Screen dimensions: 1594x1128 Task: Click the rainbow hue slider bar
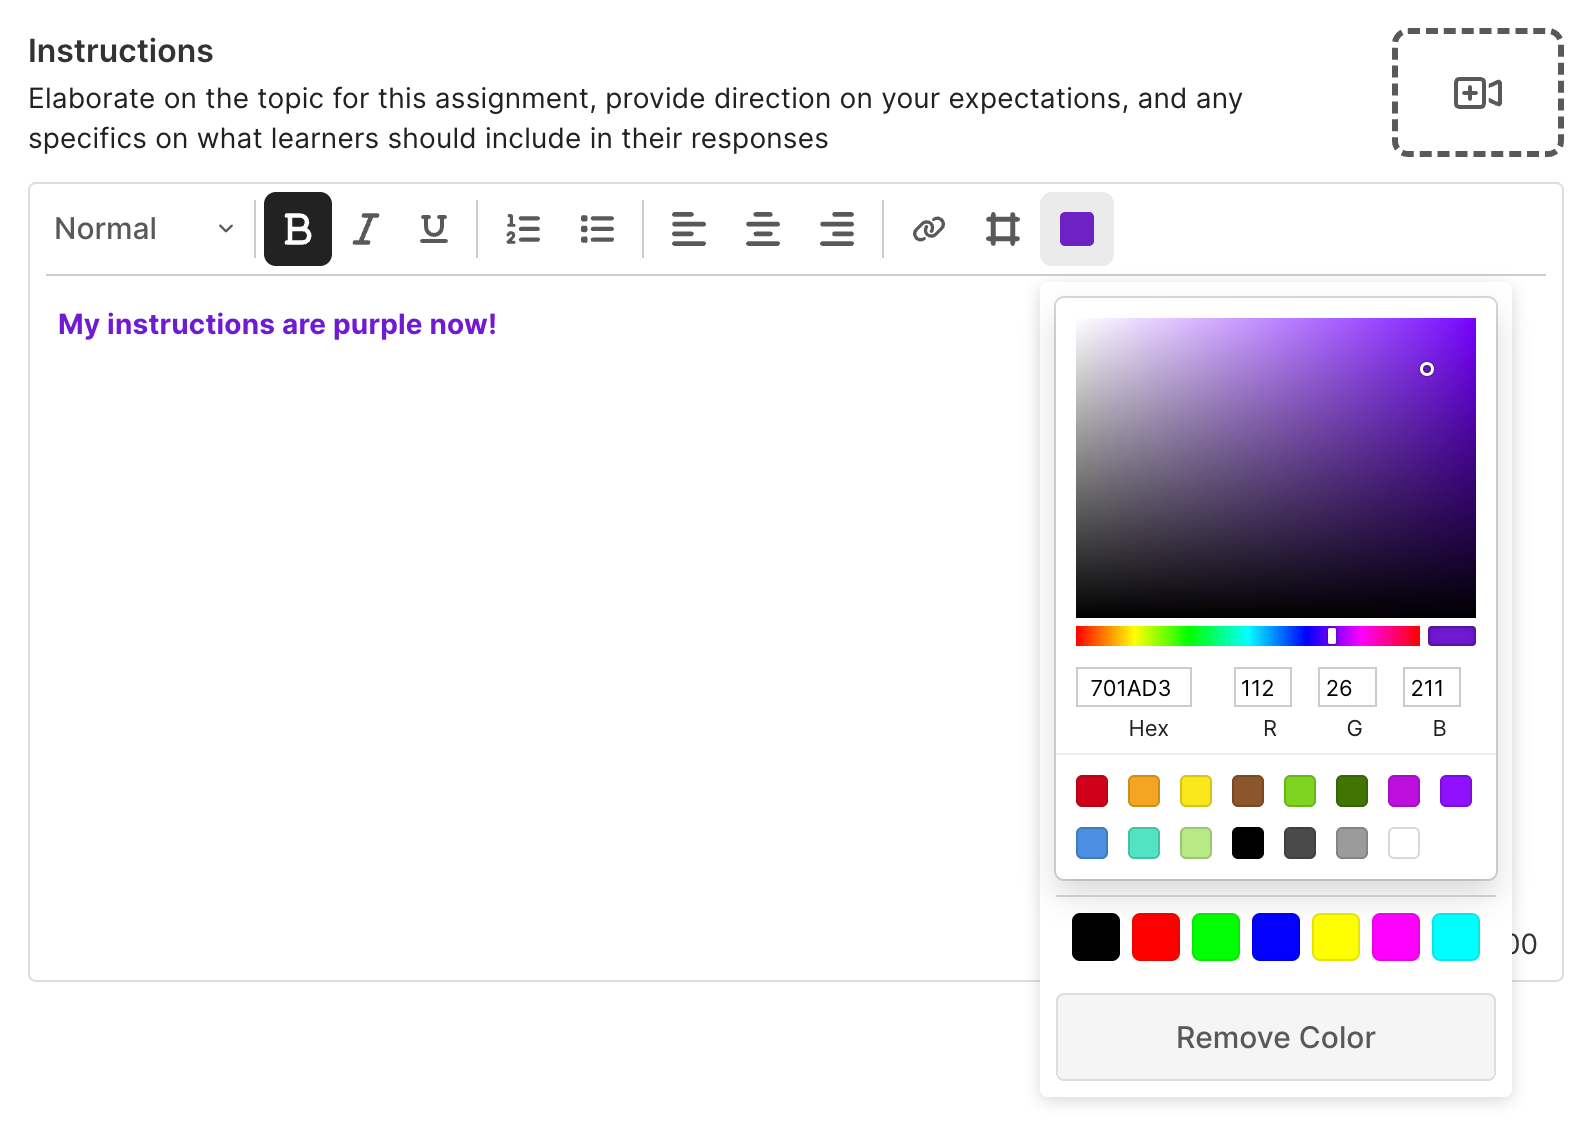(1248, 636)
